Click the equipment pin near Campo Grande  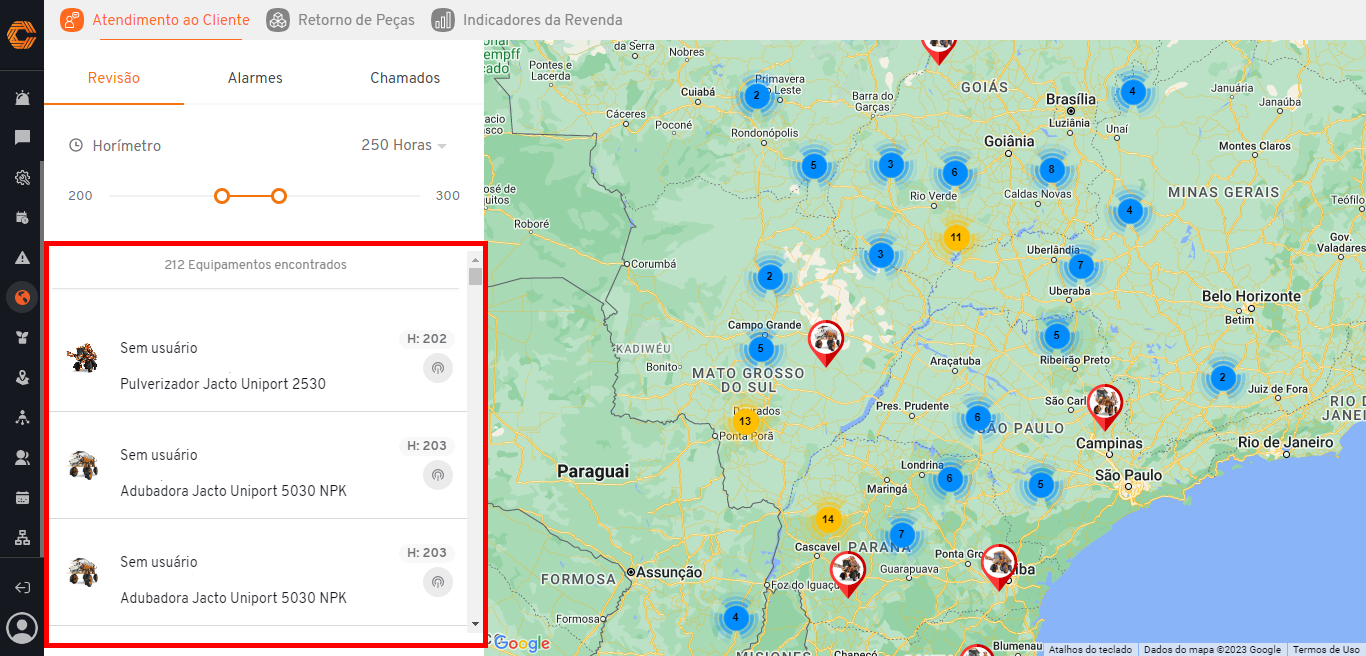point(825,343)
